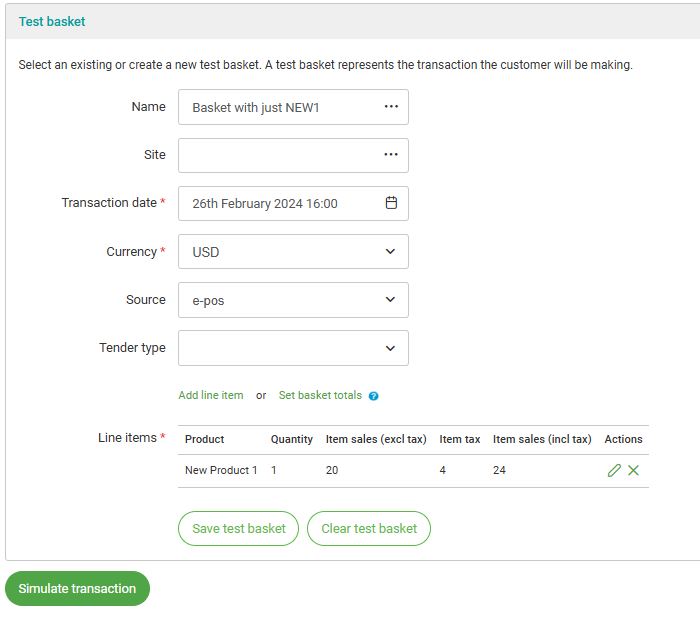Screen dimensions: 700x628
Task: Click the Transaction date text field
Action: 275,203
